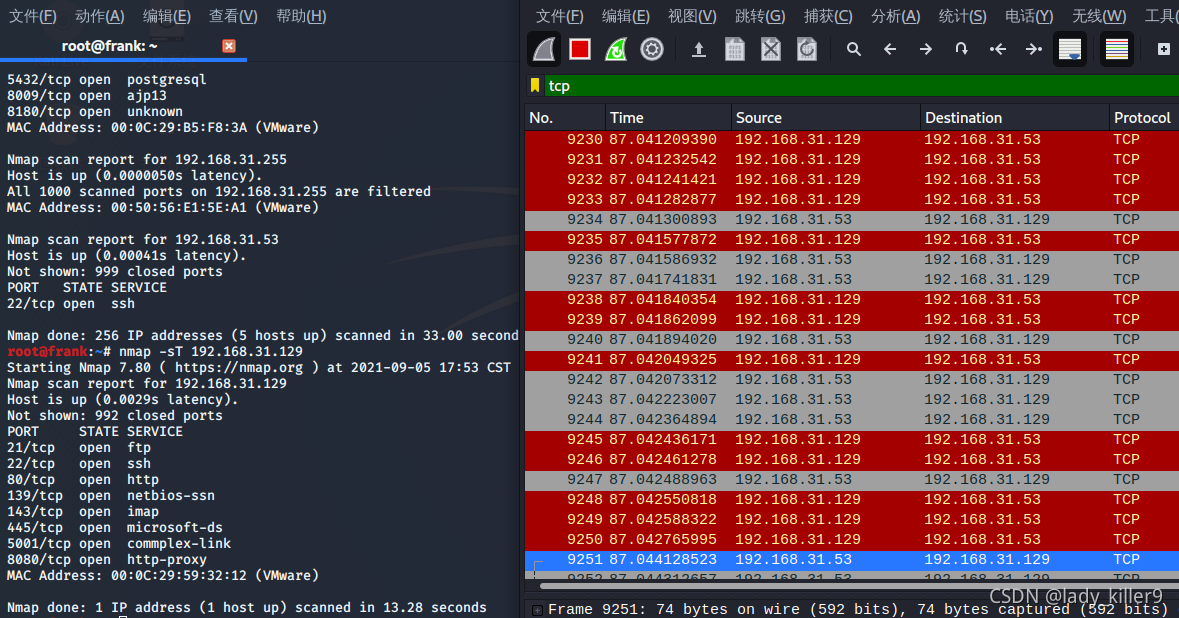Select packet number 9244 row
Viewport: 1179px width, 618px height.
pyautogui.click(x=852, y=420)
